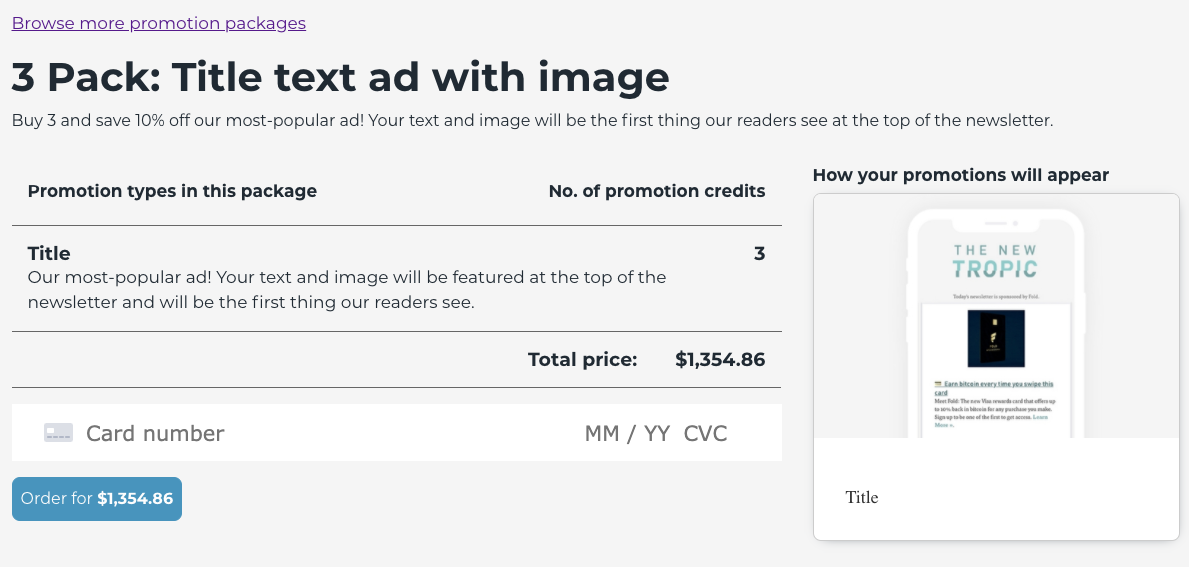Image resolution: width=1189 pixels, height=567 pixels.
Task: Click the How your promotions will appear heading
Action: [961, 175]
